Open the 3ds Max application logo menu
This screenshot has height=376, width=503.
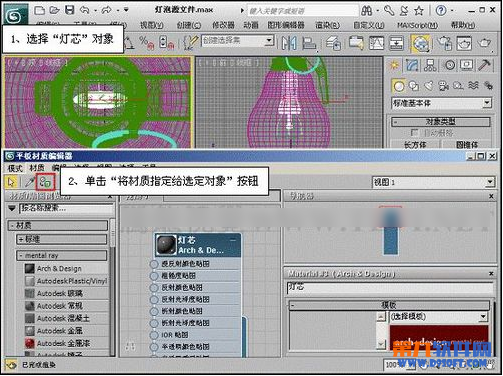tap(15, 15)
